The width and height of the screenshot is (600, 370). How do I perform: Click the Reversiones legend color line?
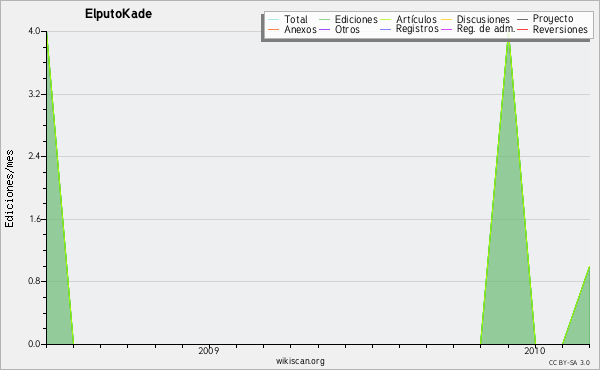pos(522,29)
